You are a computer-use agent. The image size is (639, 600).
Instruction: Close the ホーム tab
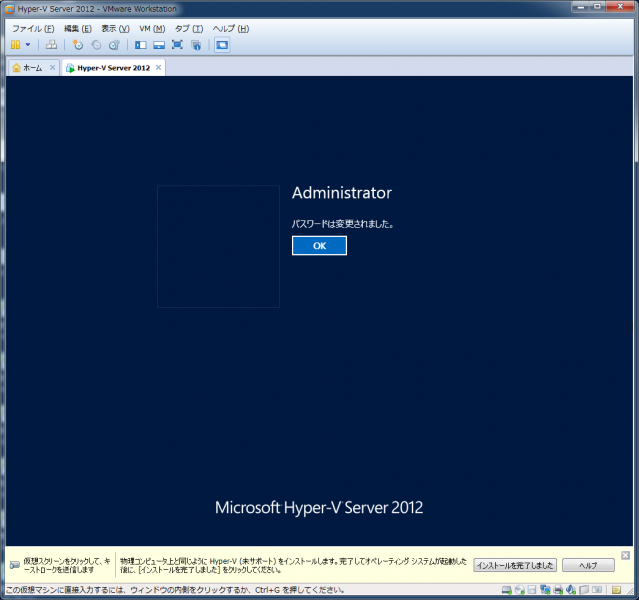tap(53, 67)
